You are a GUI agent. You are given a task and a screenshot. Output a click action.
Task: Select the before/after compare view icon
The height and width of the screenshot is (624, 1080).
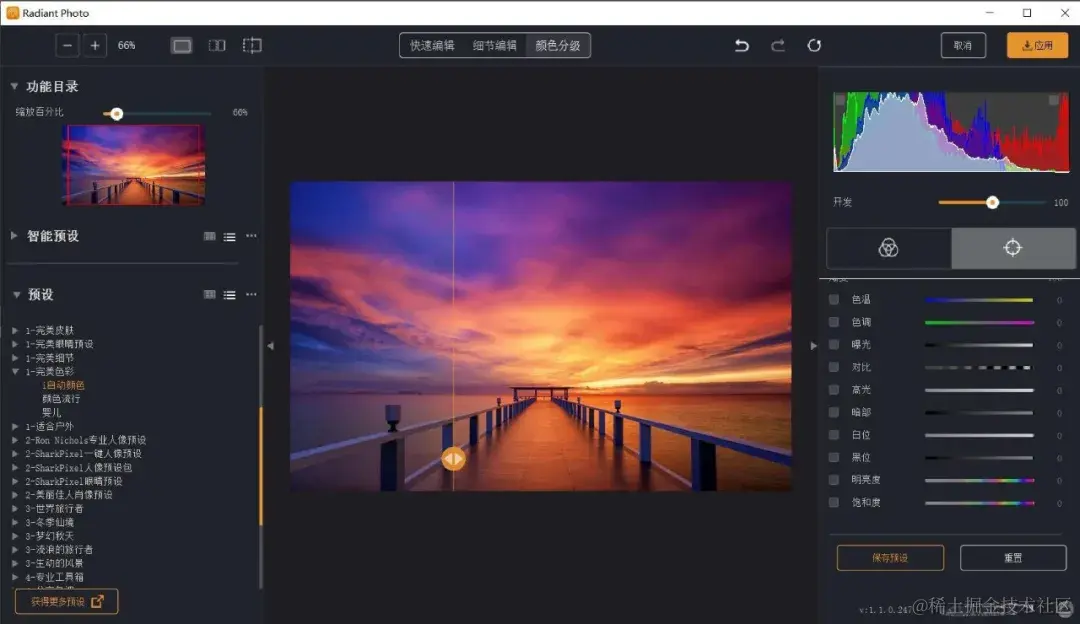[x=252, y=45]
